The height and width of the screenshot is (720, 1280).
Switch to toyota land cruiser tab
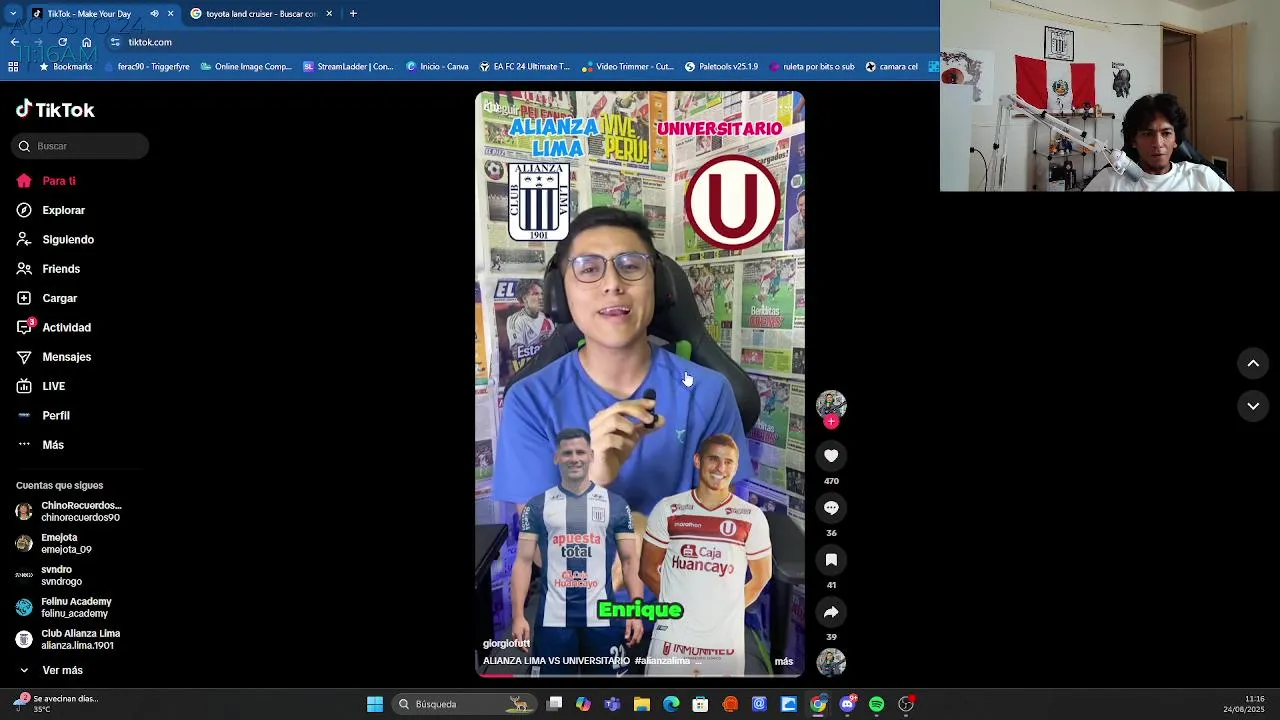[x=261, y=14]
